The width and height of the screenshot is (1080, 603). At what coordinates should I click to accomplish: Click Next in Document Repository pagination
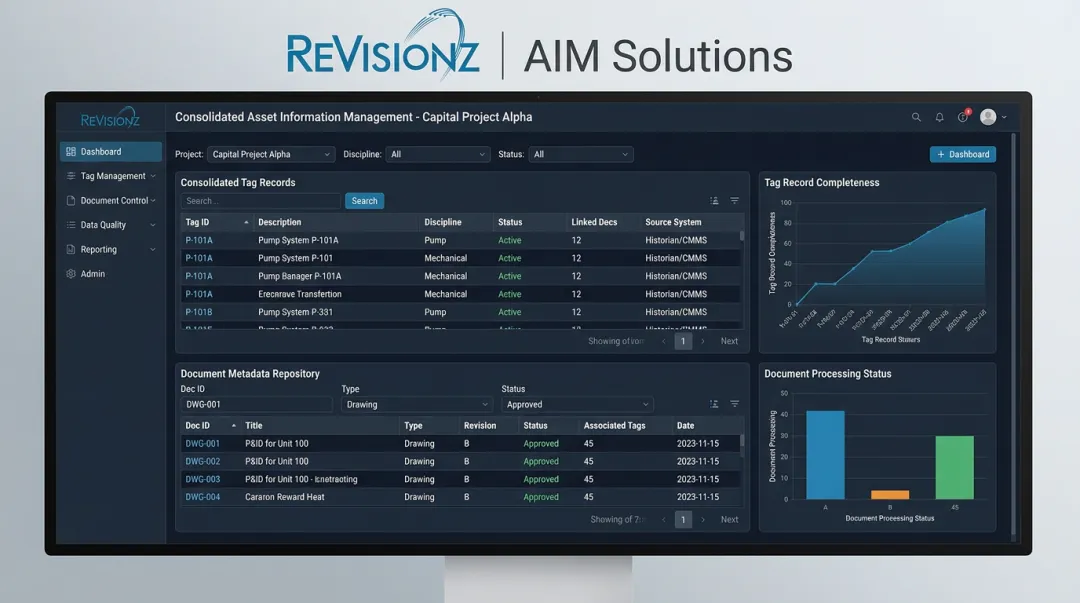pyautogui.click(x=729, y=520)
